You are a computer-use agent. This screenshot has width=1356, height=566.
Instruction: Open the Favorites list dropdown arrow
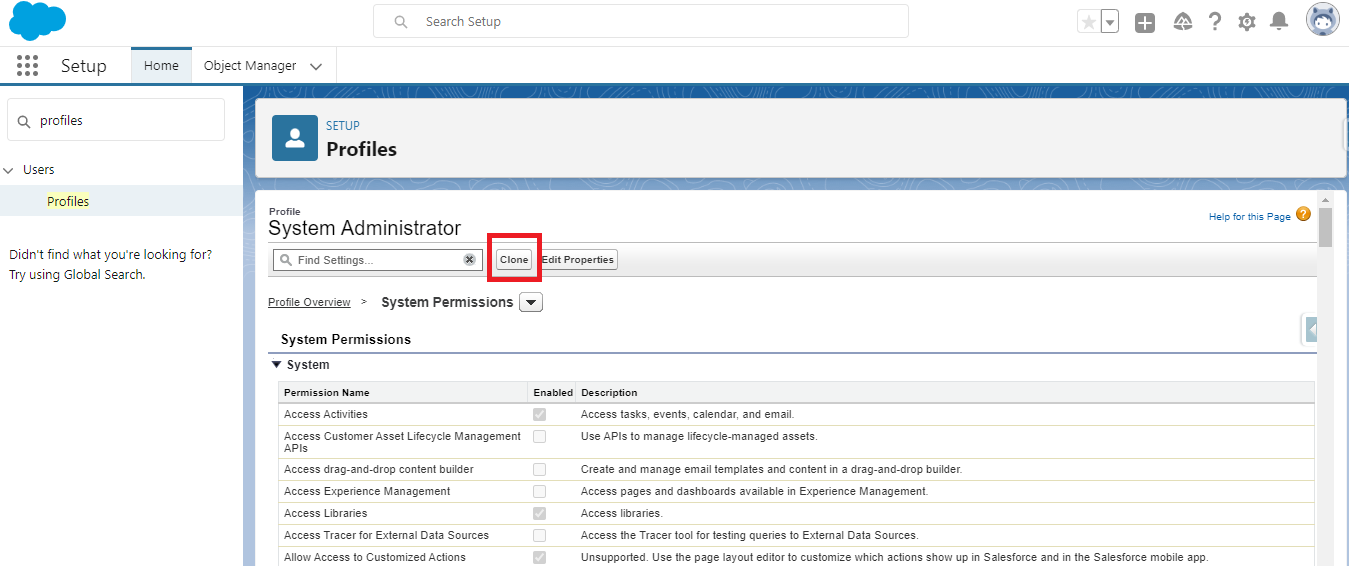pos(1109,22)
